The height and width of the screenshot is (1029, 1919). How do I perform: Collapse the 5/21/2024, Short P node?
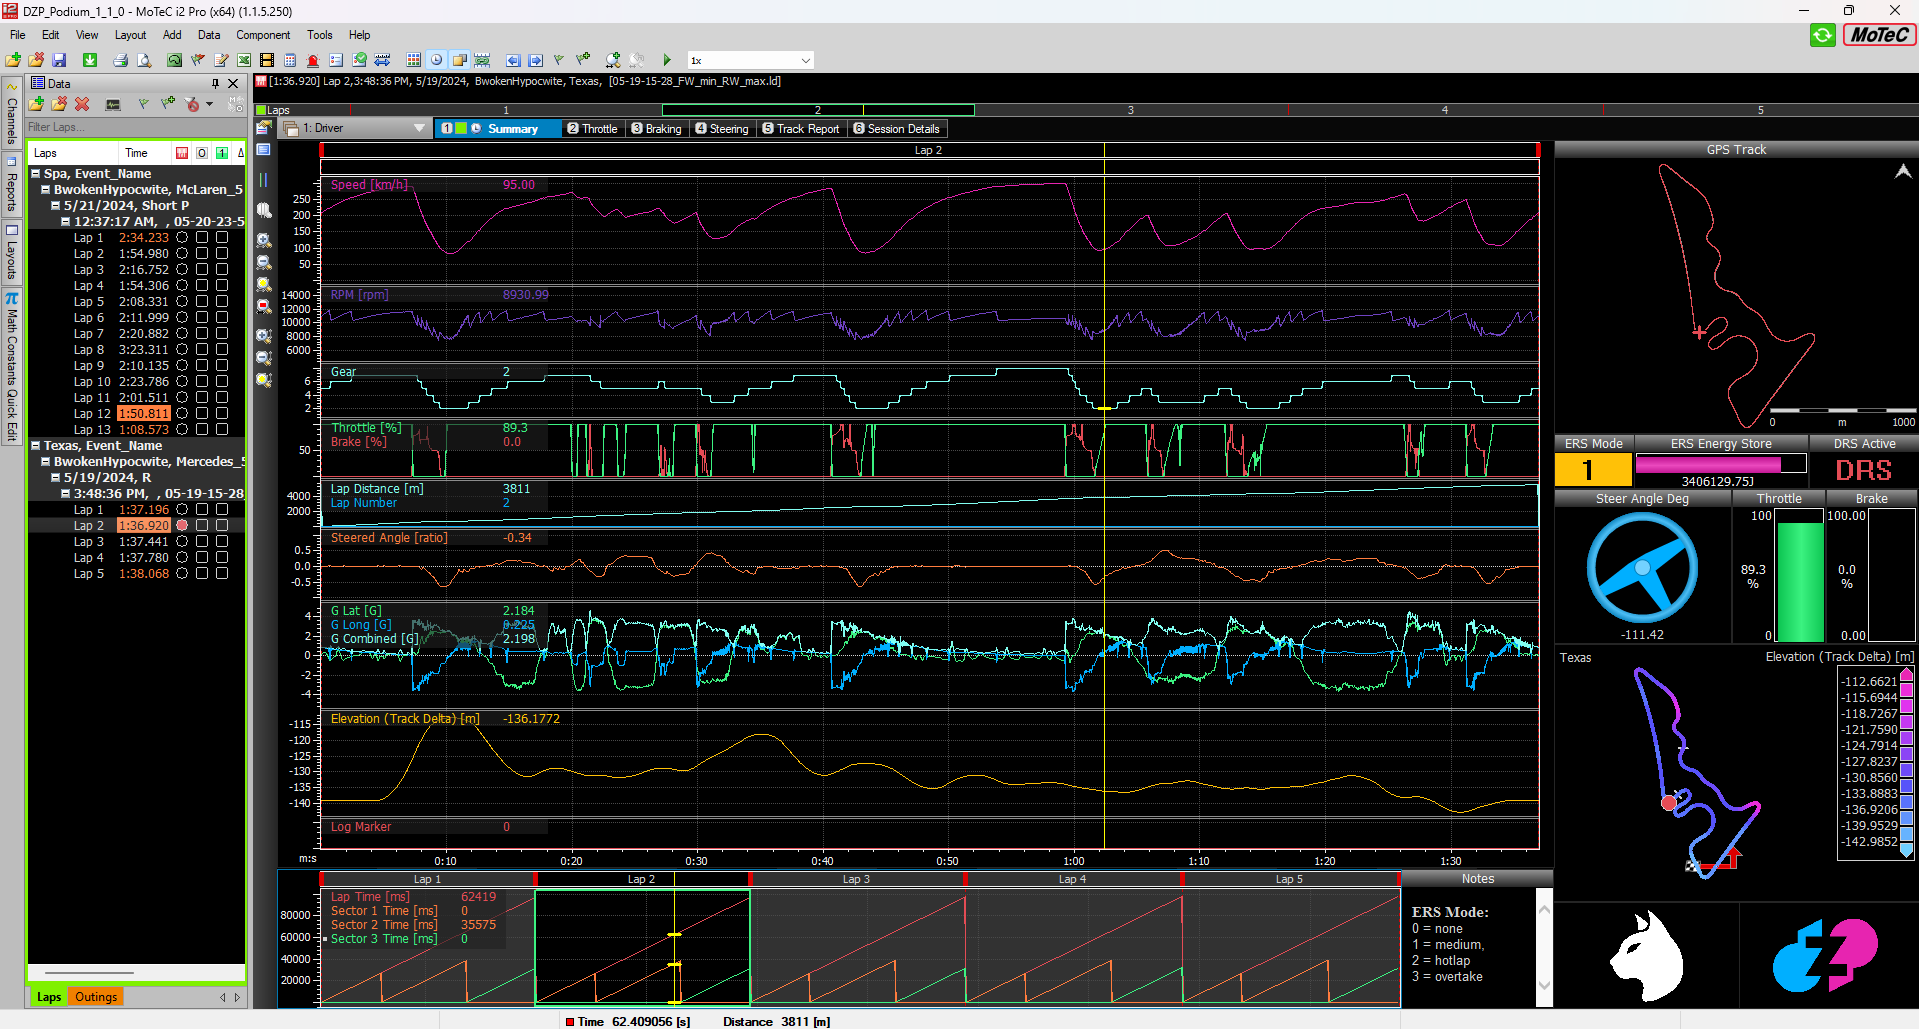pyautogui.click(x=55, y=206)
